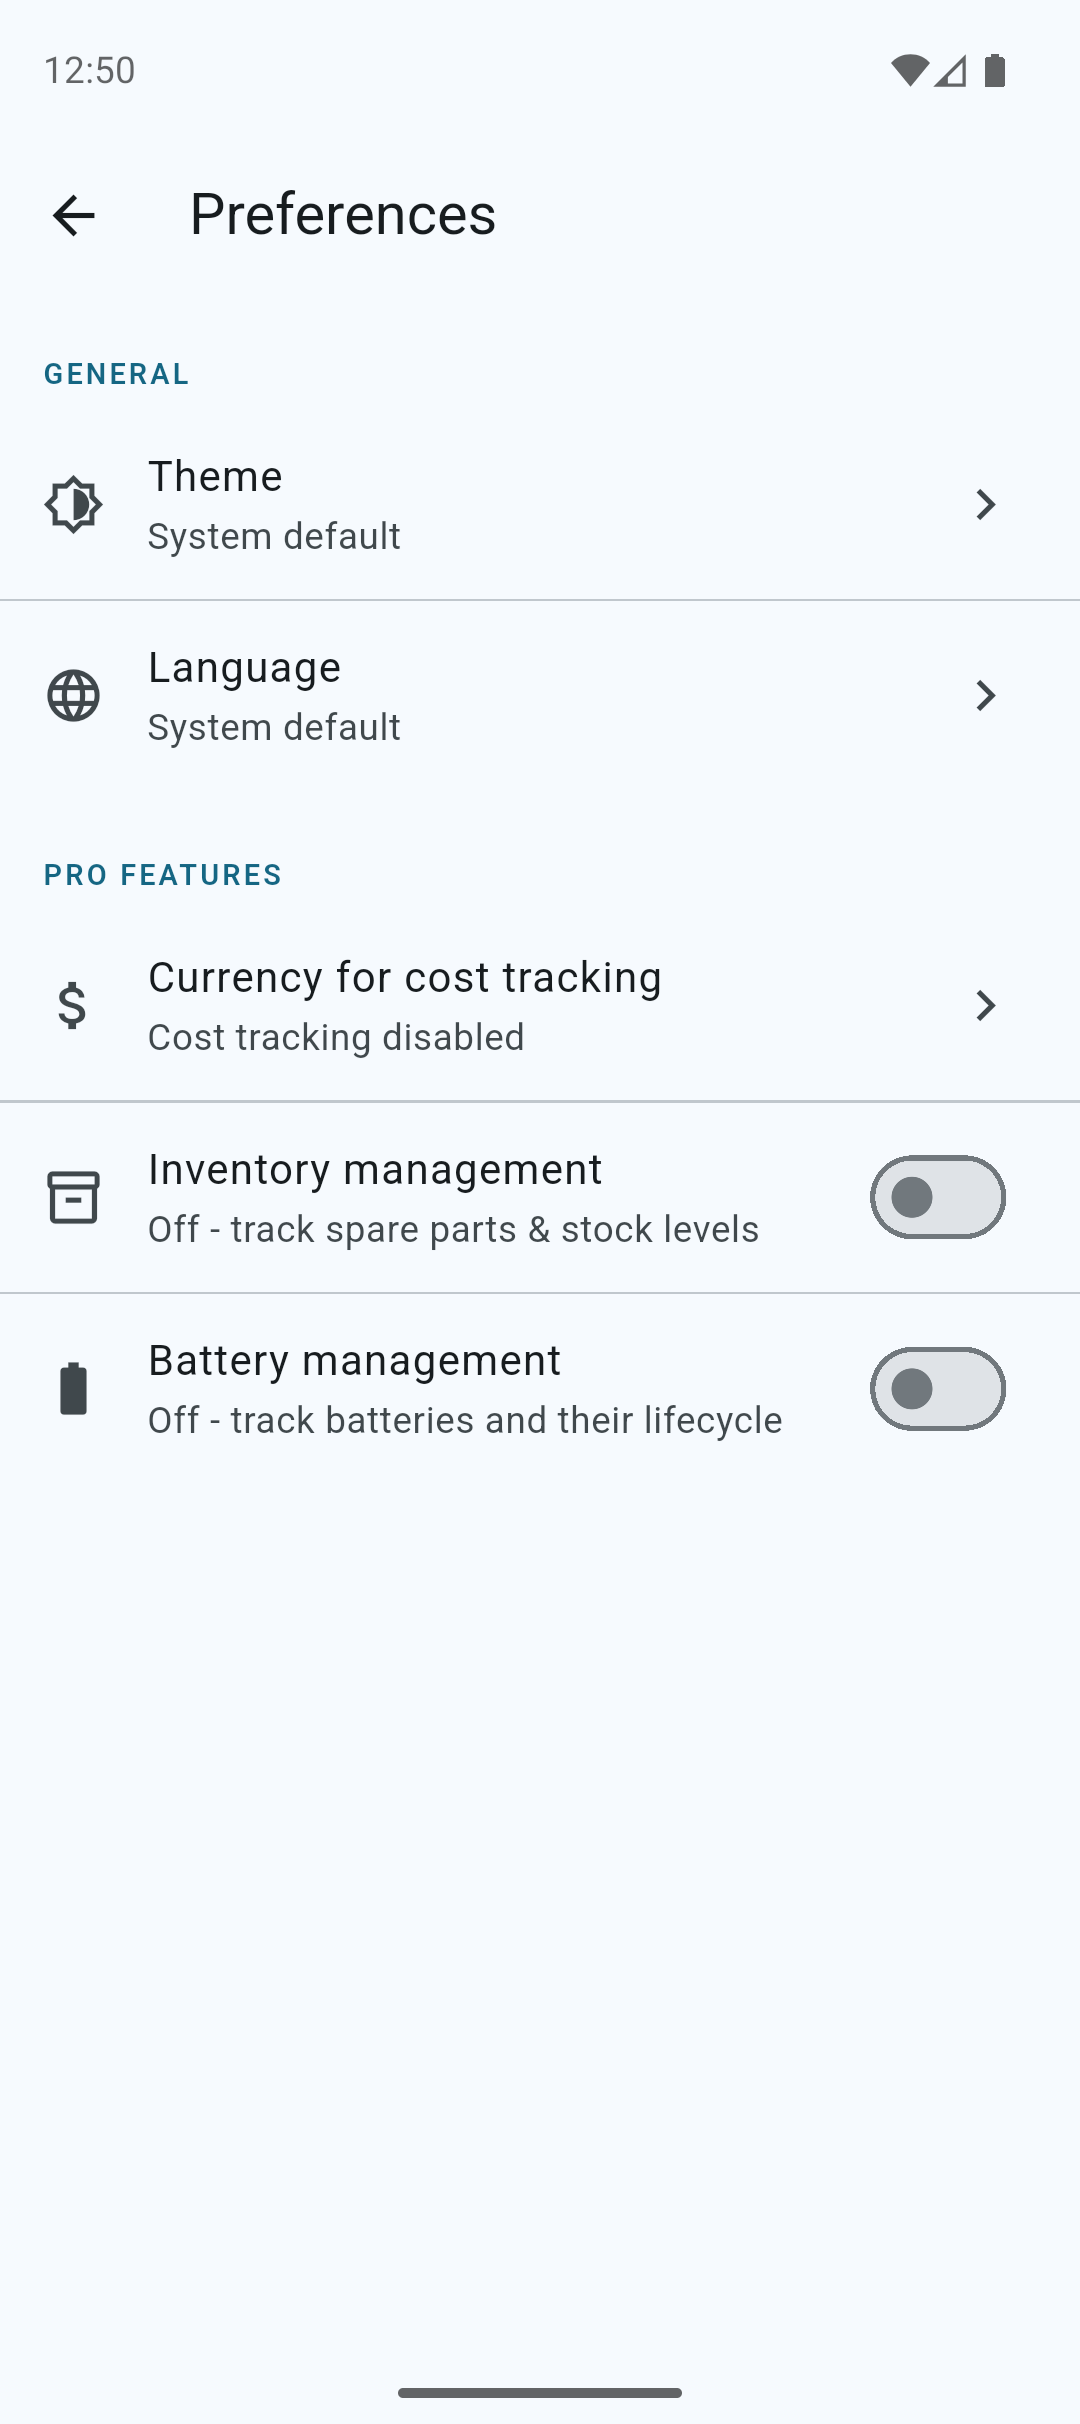Tap the Preferences page title
The width and height of the screenshot is (1080, 2424).
[343, 214]
